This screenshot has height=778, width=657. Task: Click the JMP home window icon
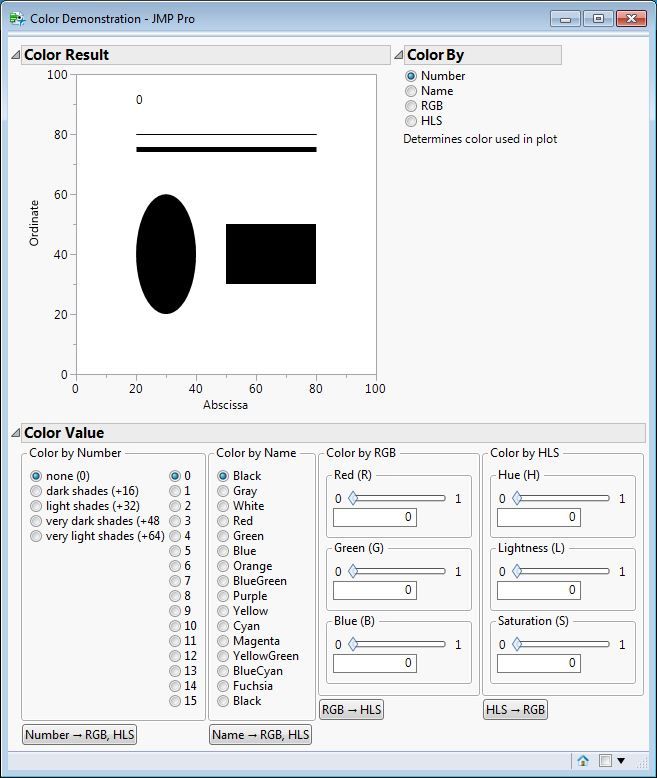(x=583, y=760)
